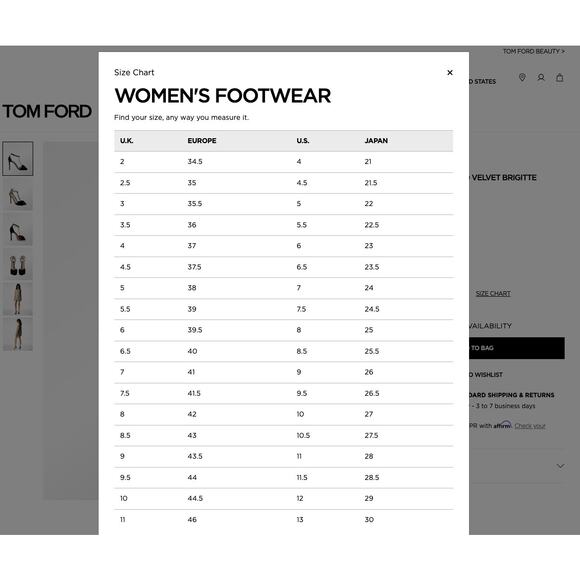This screenshot has width=580, height=580.
Task: Click the Japan size 26.5 cell
Action: [x=372, y=393]
